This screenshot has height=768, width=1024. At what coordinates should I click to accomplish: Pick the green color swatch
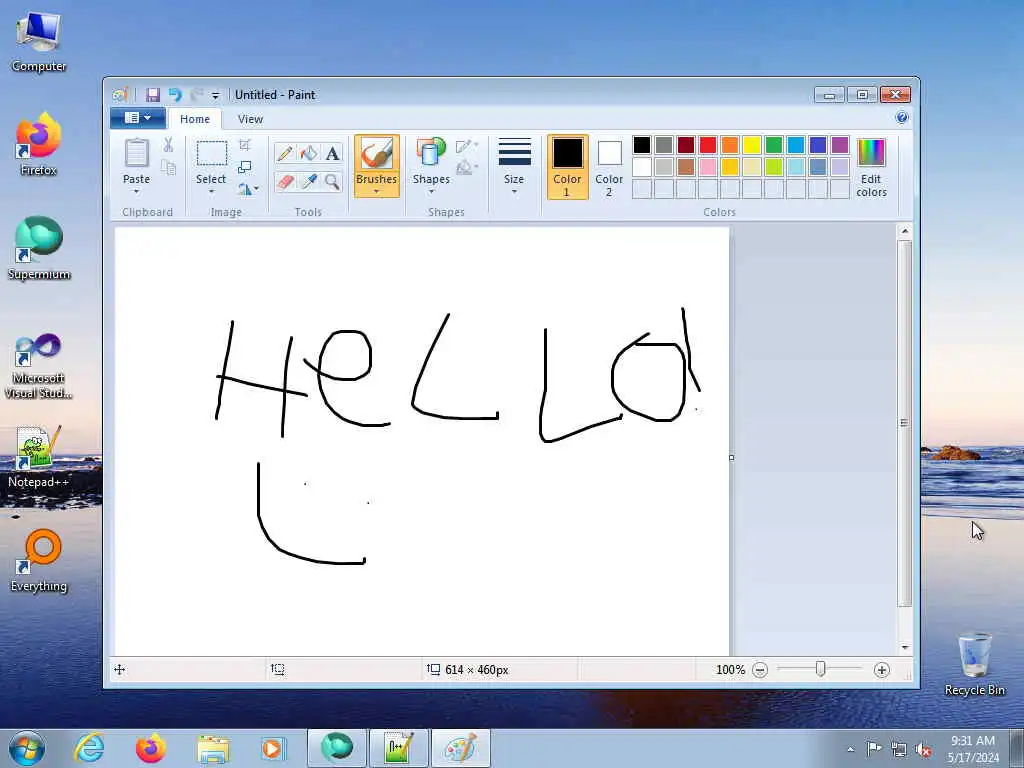[774, 145]
